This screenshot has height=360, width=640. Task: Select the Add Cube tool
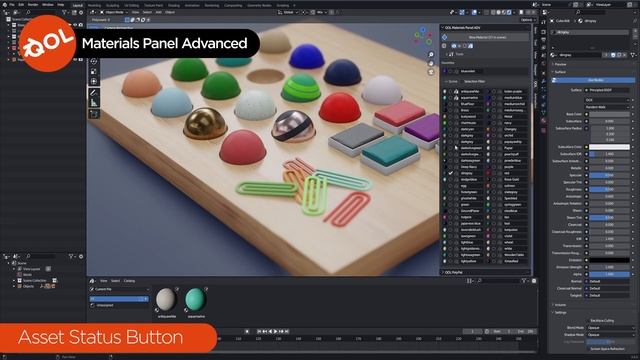(93, 113)
